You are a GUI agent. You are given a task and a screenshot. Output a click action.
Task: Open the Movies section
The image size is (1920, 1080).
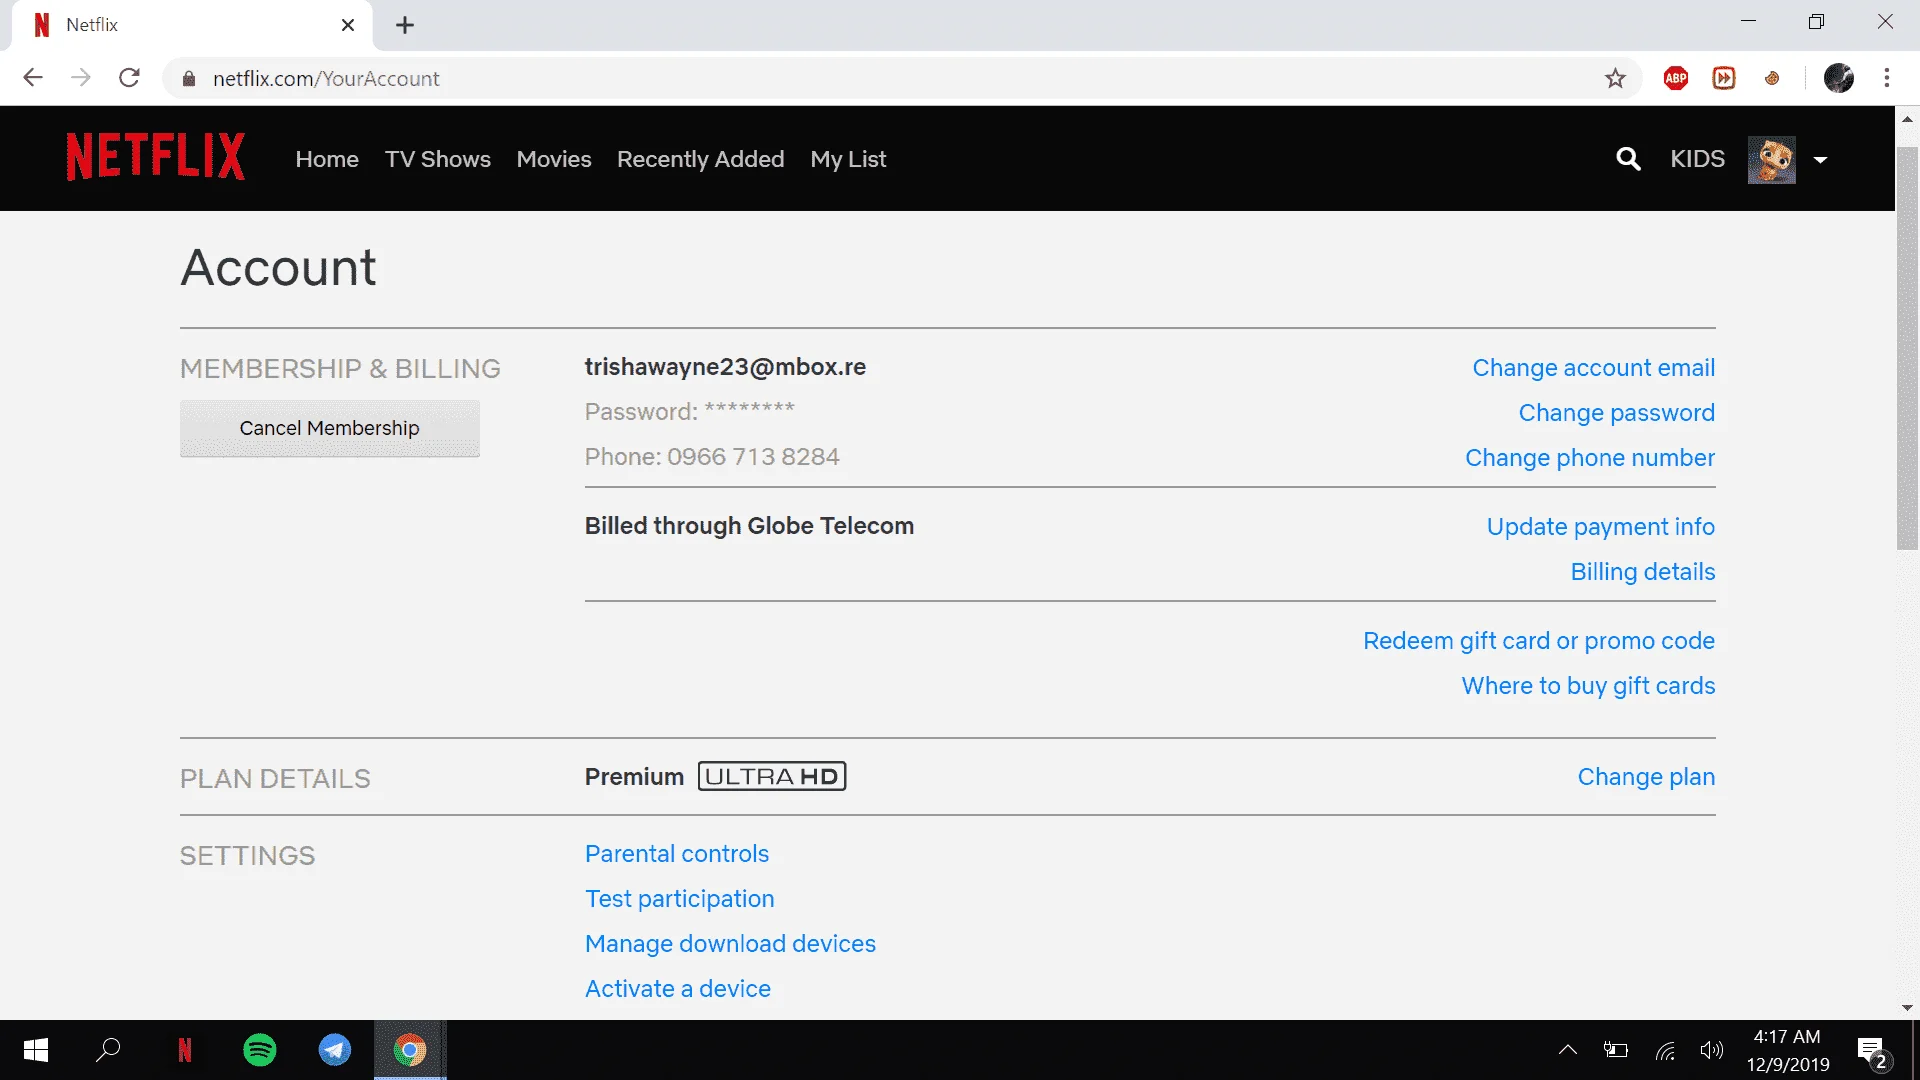coord(554,159)
